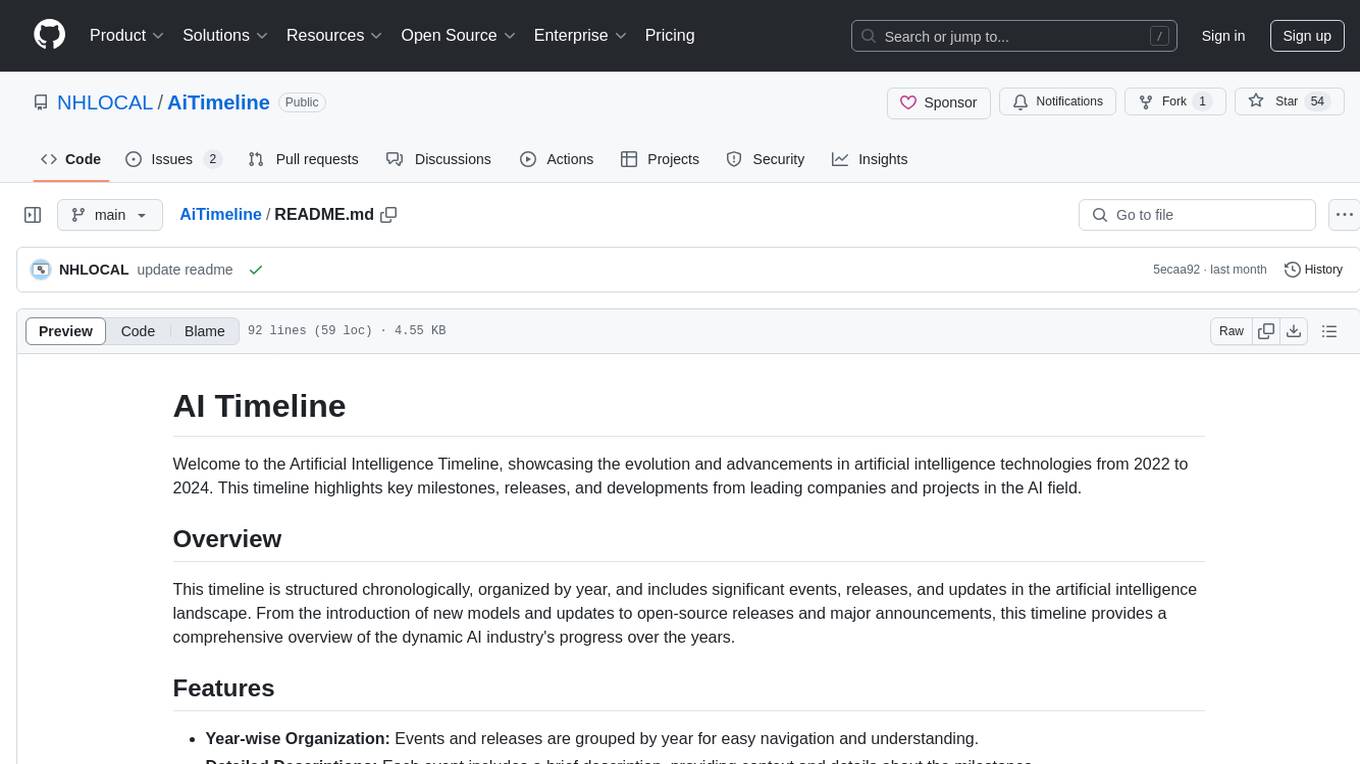This screenshot has width=1360, height=764.
Task: Click the Sign up button
Action: [1307, 36]
